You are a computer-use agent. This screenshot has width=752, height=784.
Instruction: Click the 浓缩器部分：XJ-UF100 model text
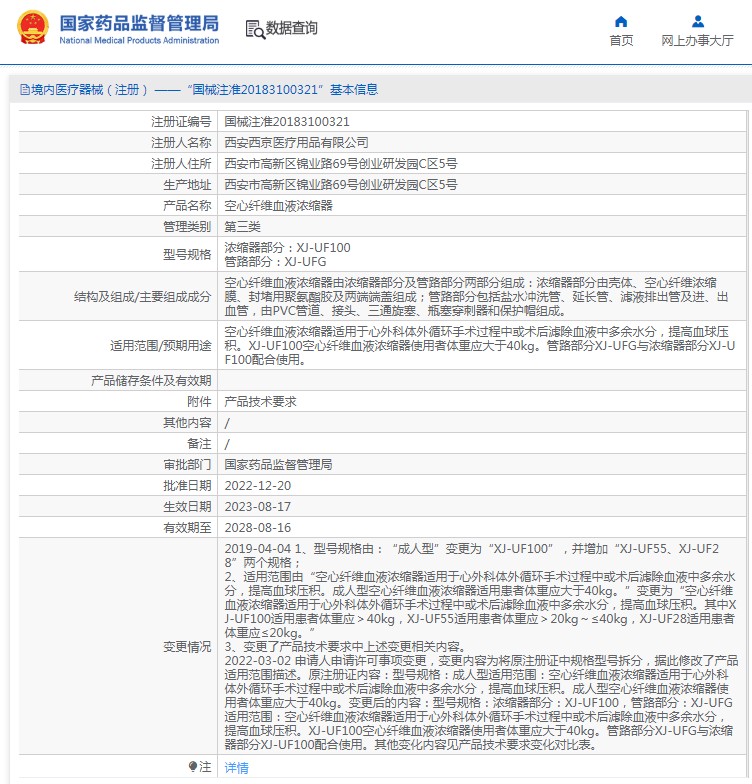[x=287, y=248]
